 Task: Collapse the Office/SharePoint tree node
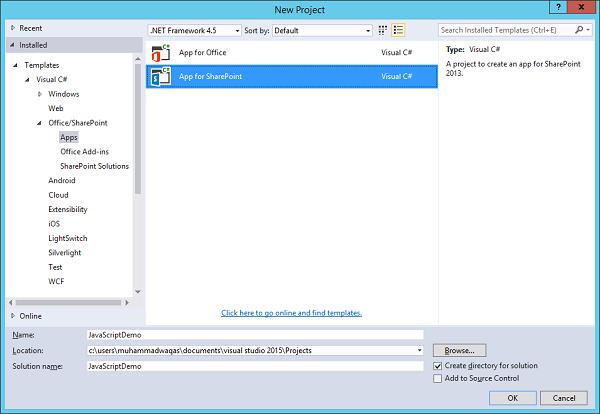click(39, 123)
